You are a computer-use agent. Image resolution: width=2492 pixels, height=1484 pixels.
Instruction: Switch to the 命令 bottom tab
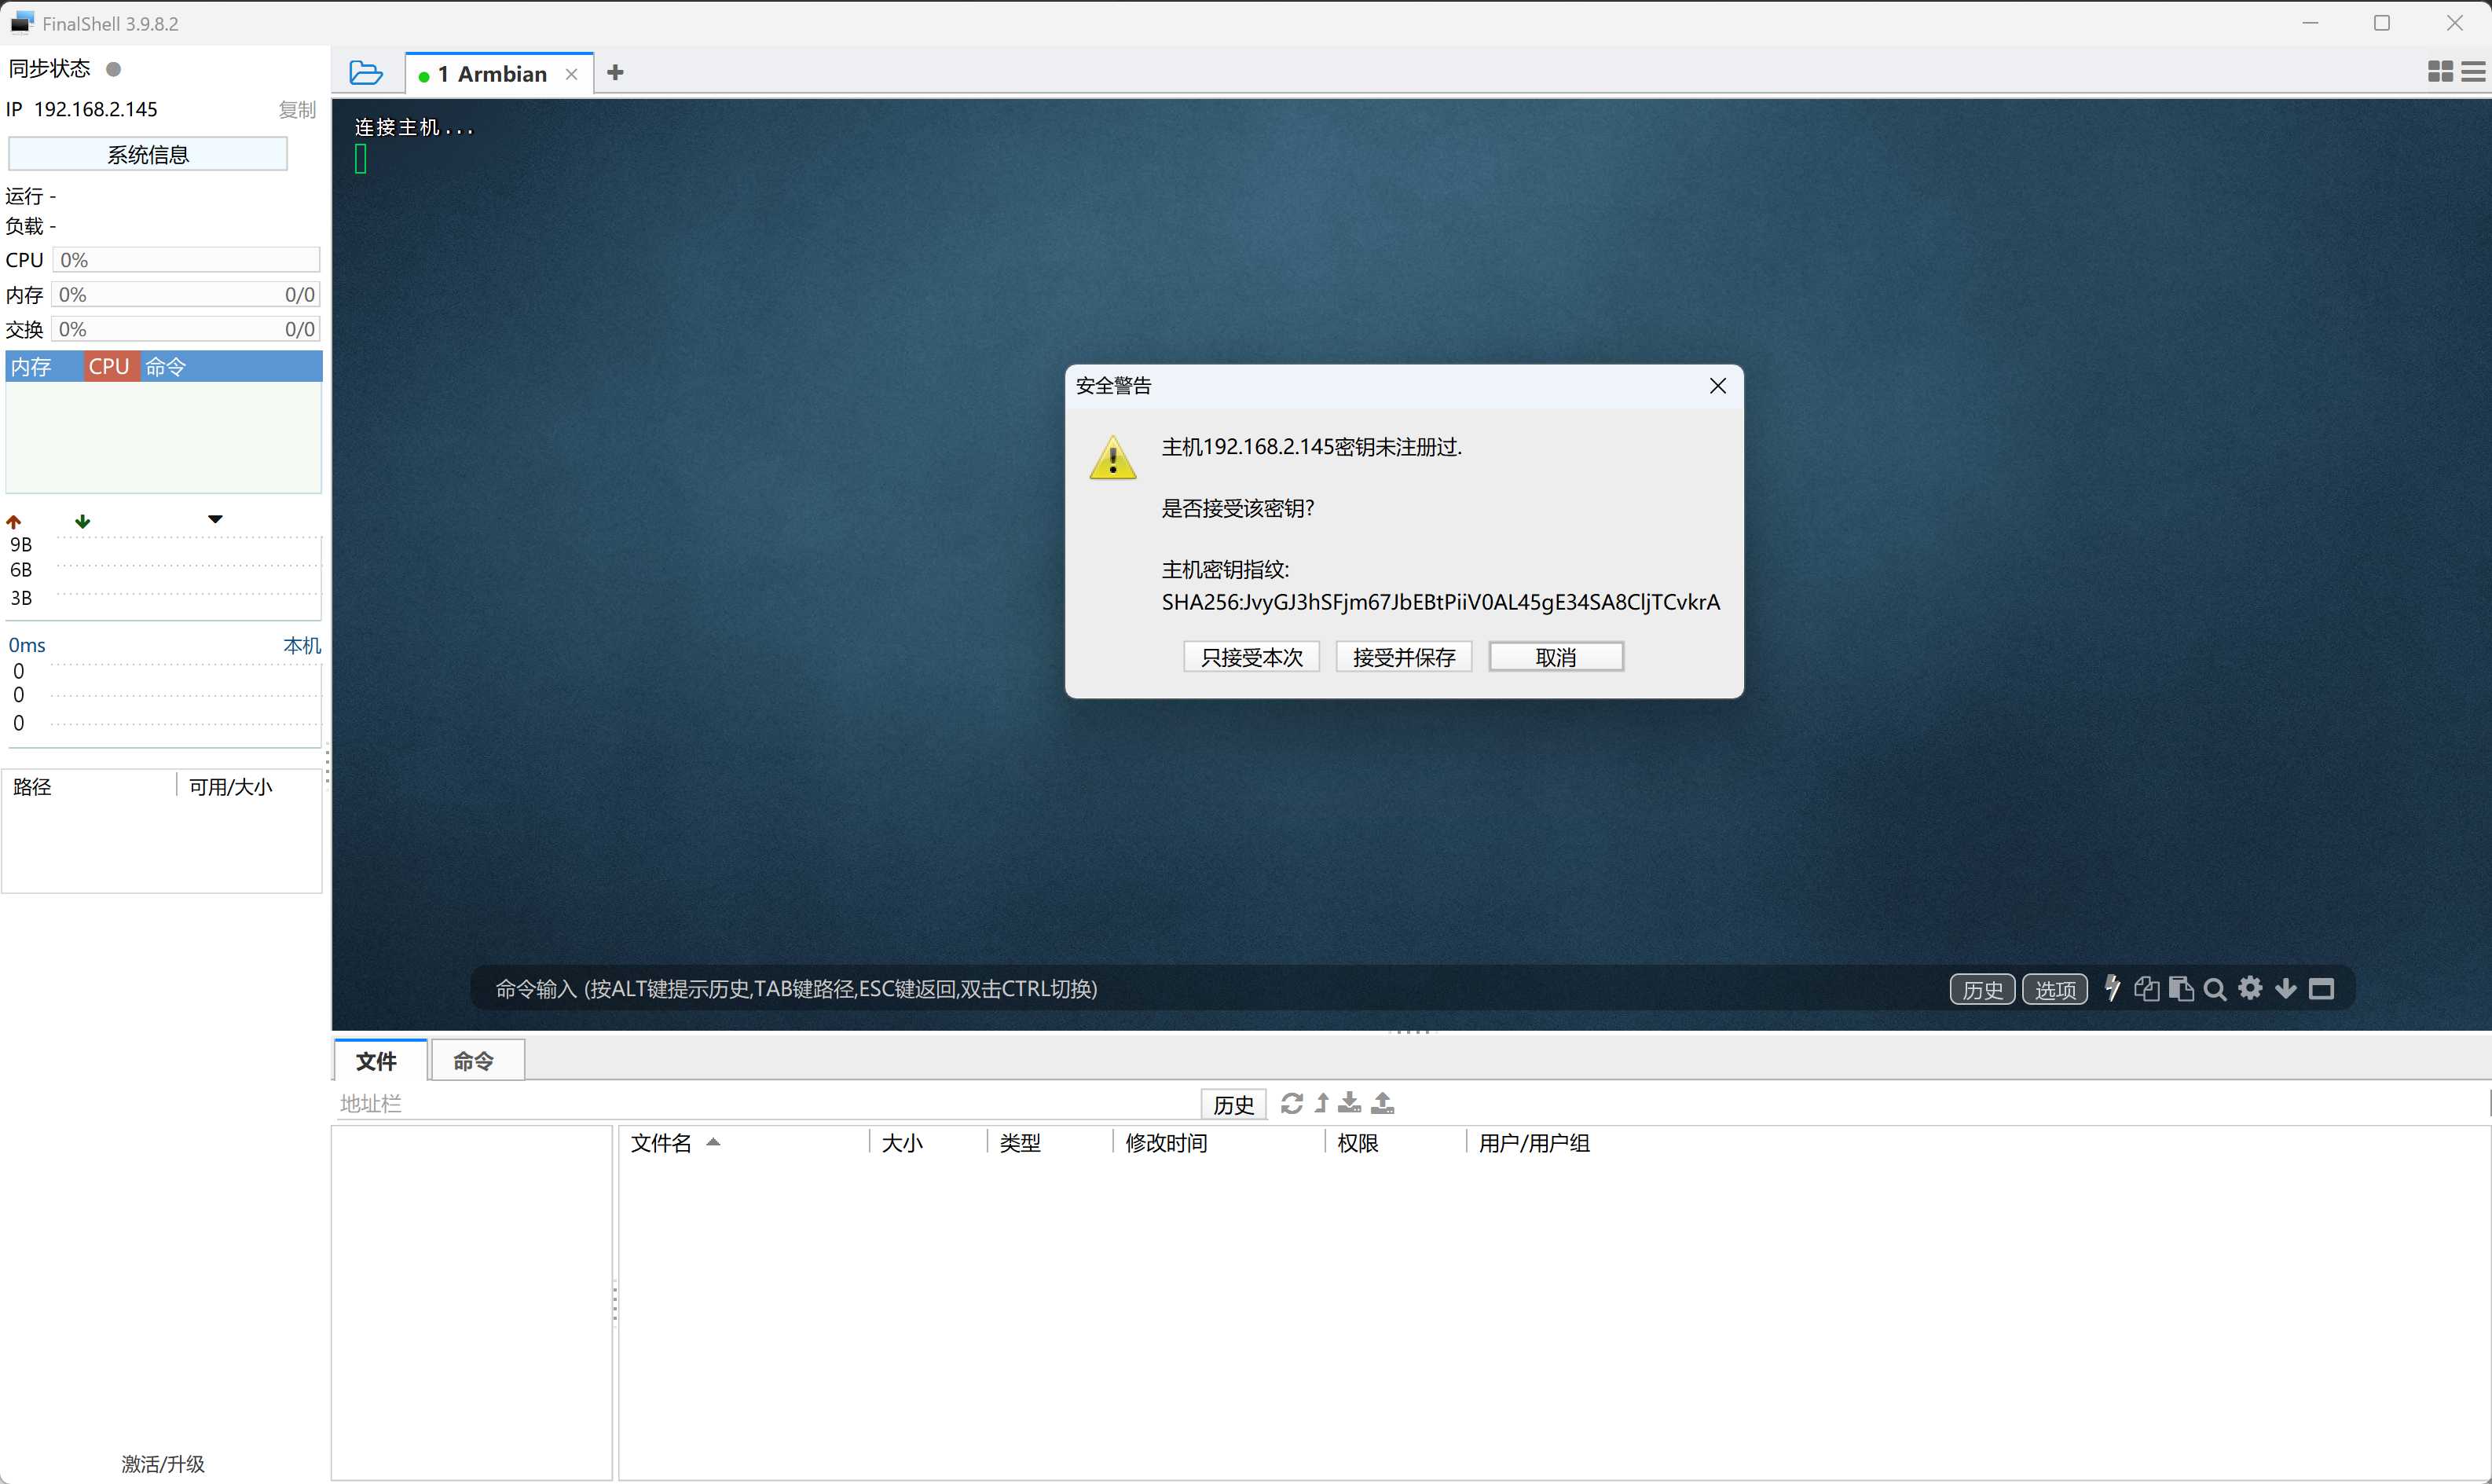(x=473, y=1060)
